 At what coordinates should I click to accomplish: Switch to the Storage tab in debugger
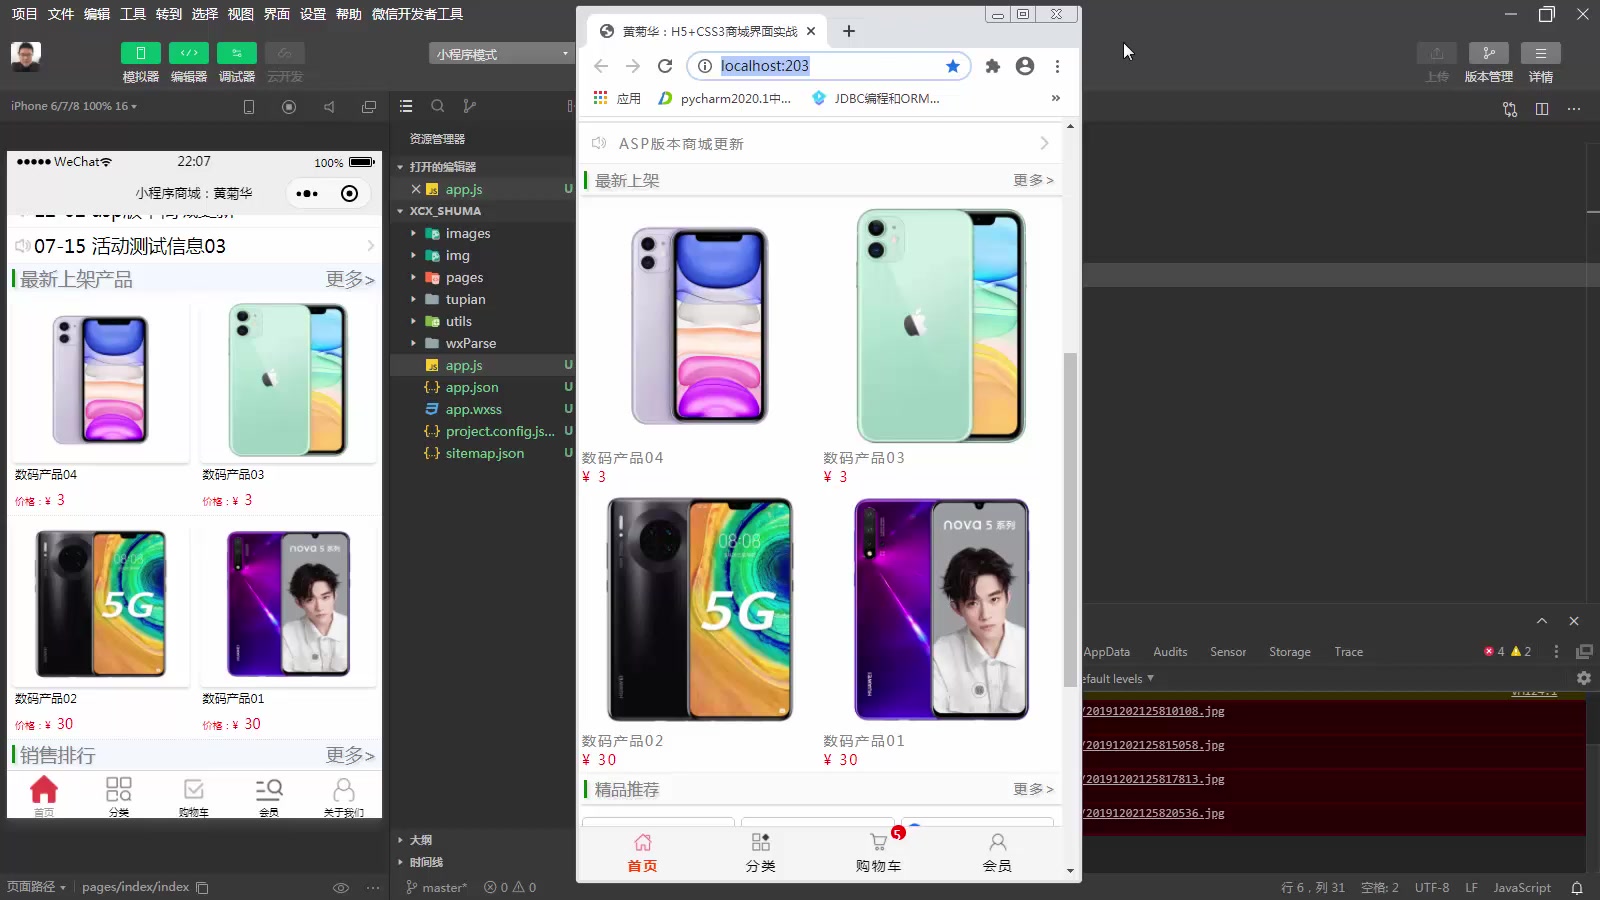tap(1289, 652)
